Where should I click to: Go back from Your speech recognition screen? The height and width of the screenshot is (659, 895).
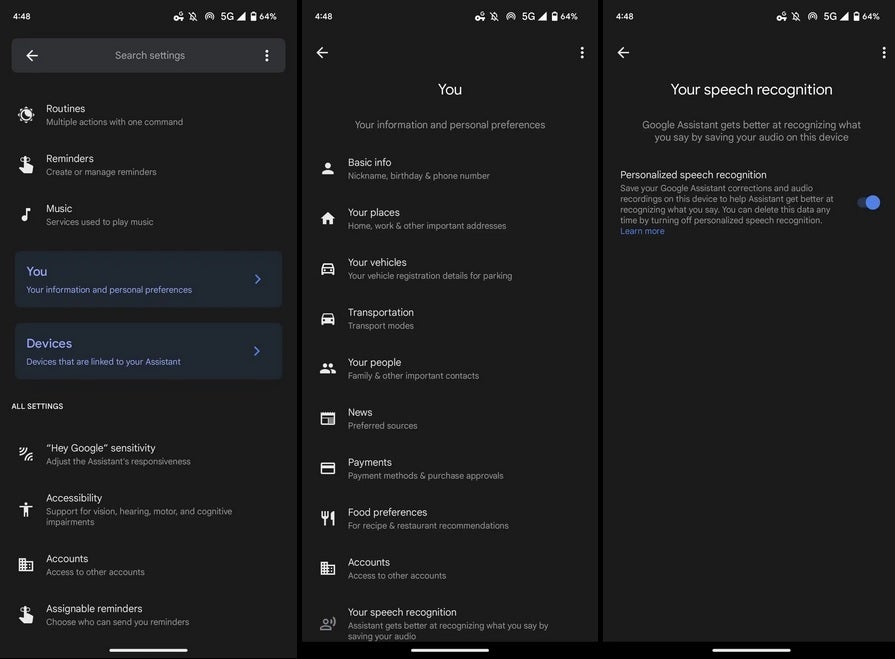click(x=623, y=52)
